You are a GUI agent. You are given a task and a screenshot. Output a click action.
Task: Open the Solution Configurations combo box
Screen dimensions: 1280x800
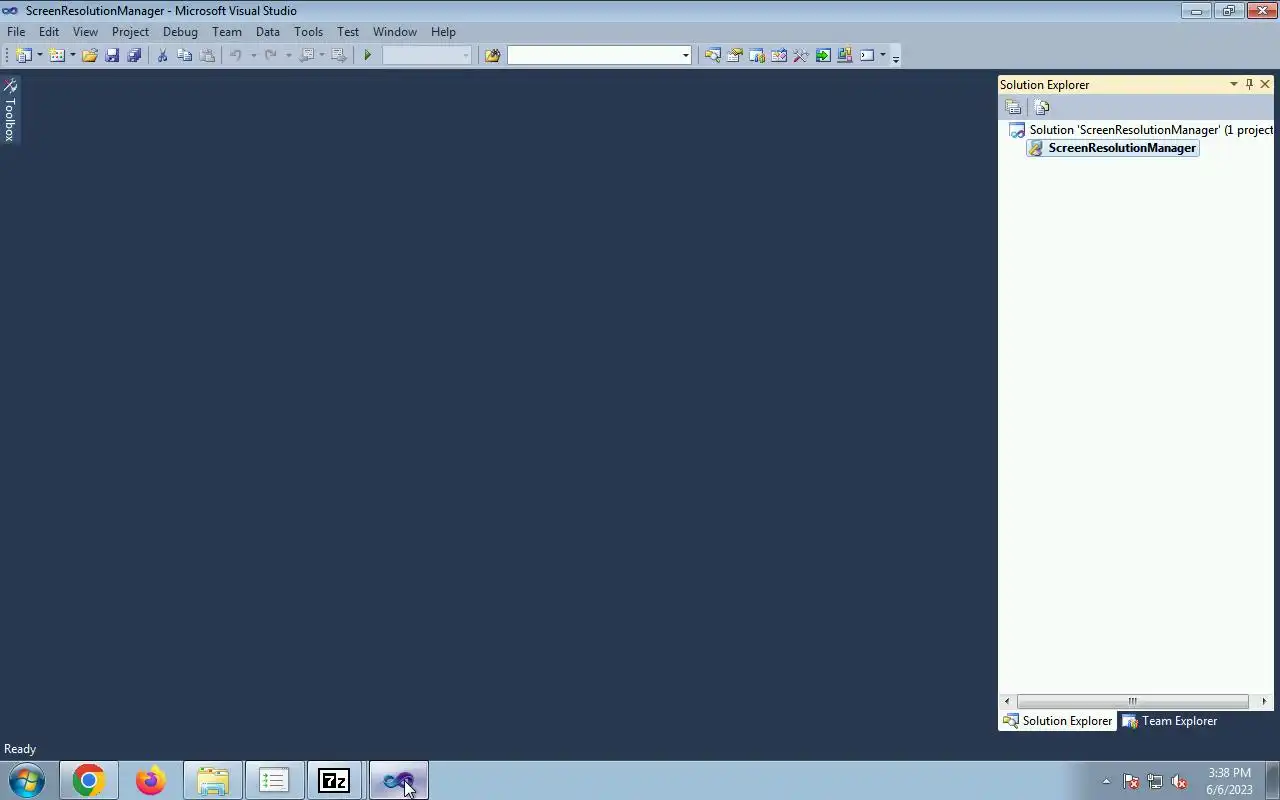(427, 55)
